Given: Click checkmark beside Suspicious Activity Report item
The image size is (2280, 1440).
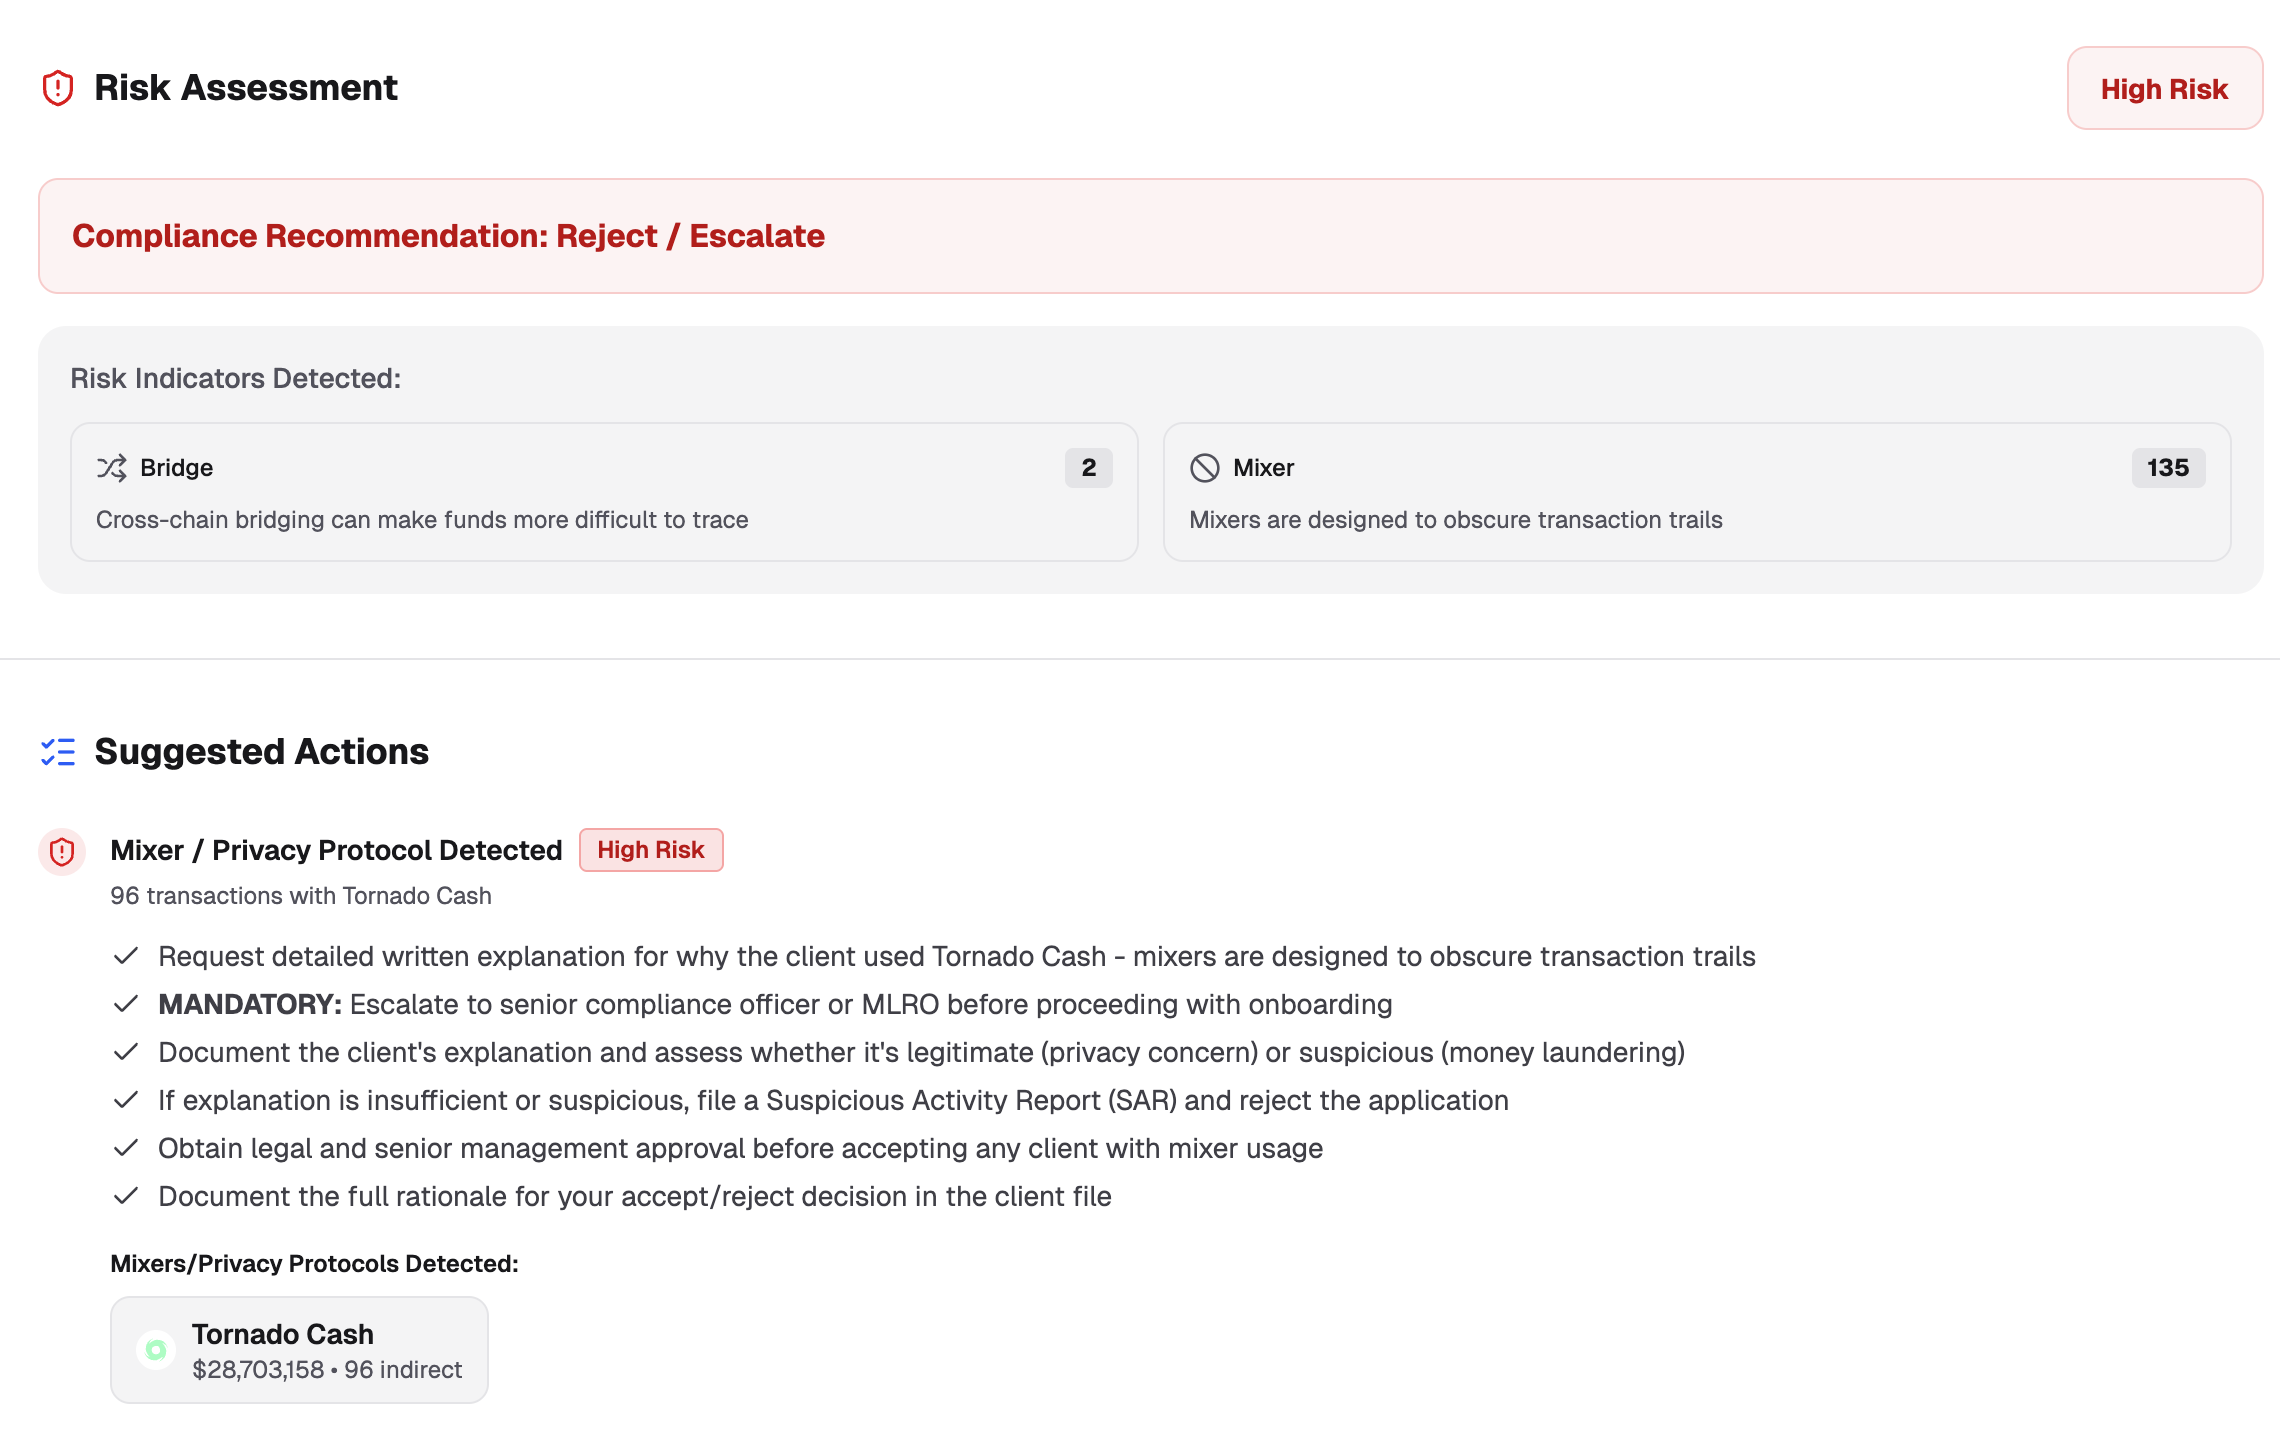Looking at the screenshot, I should pos(126,1100).
